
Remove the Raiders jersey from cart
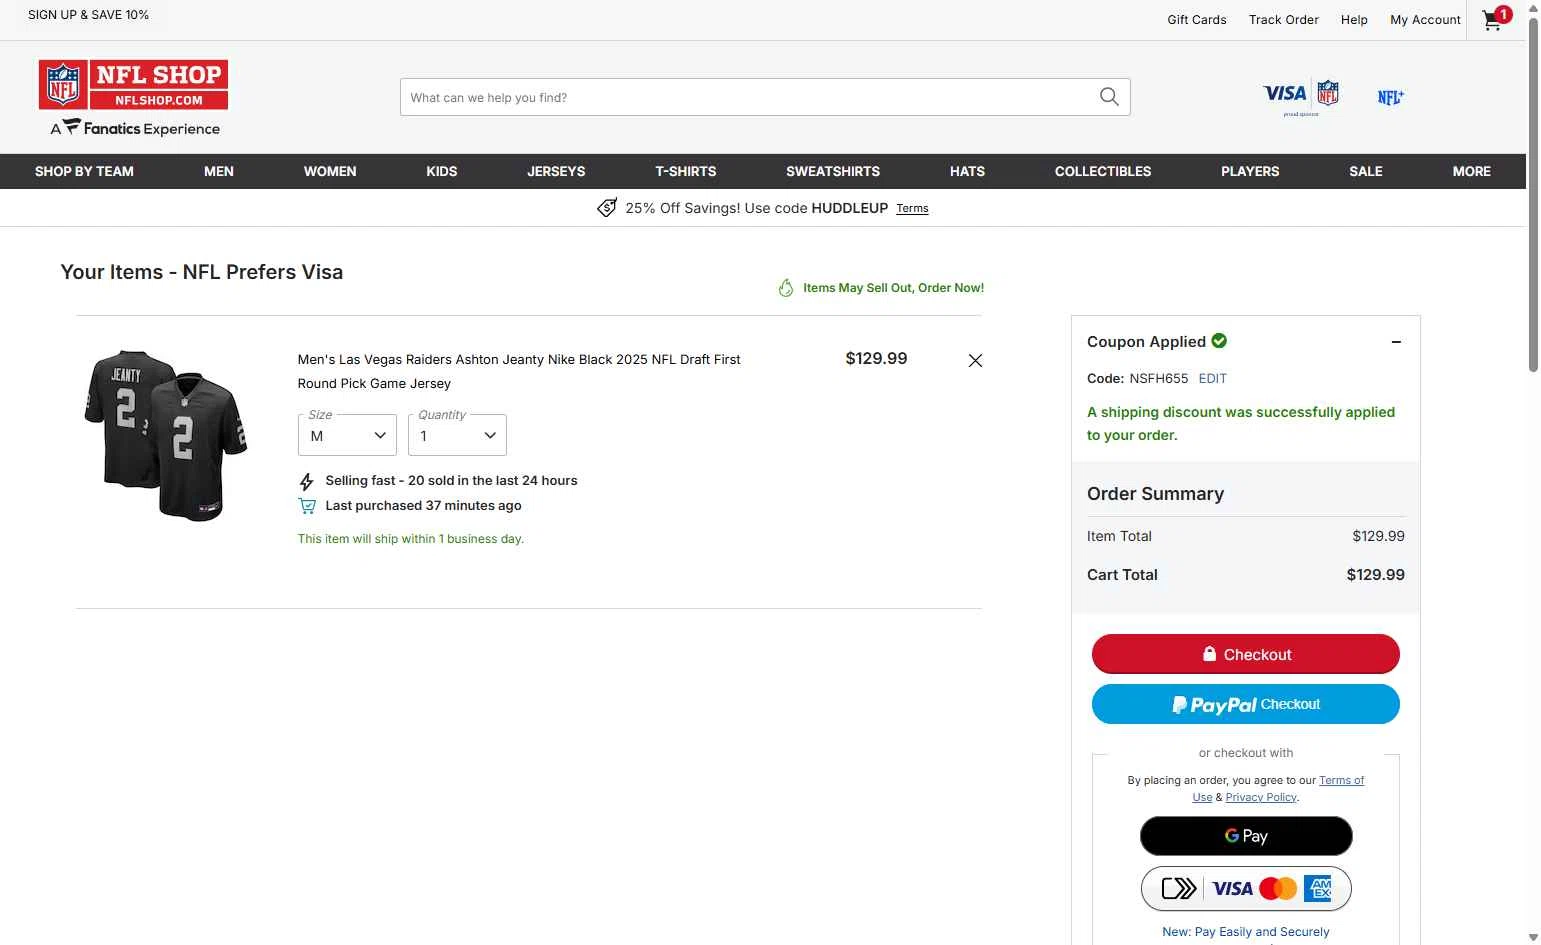tap(975, 360)
